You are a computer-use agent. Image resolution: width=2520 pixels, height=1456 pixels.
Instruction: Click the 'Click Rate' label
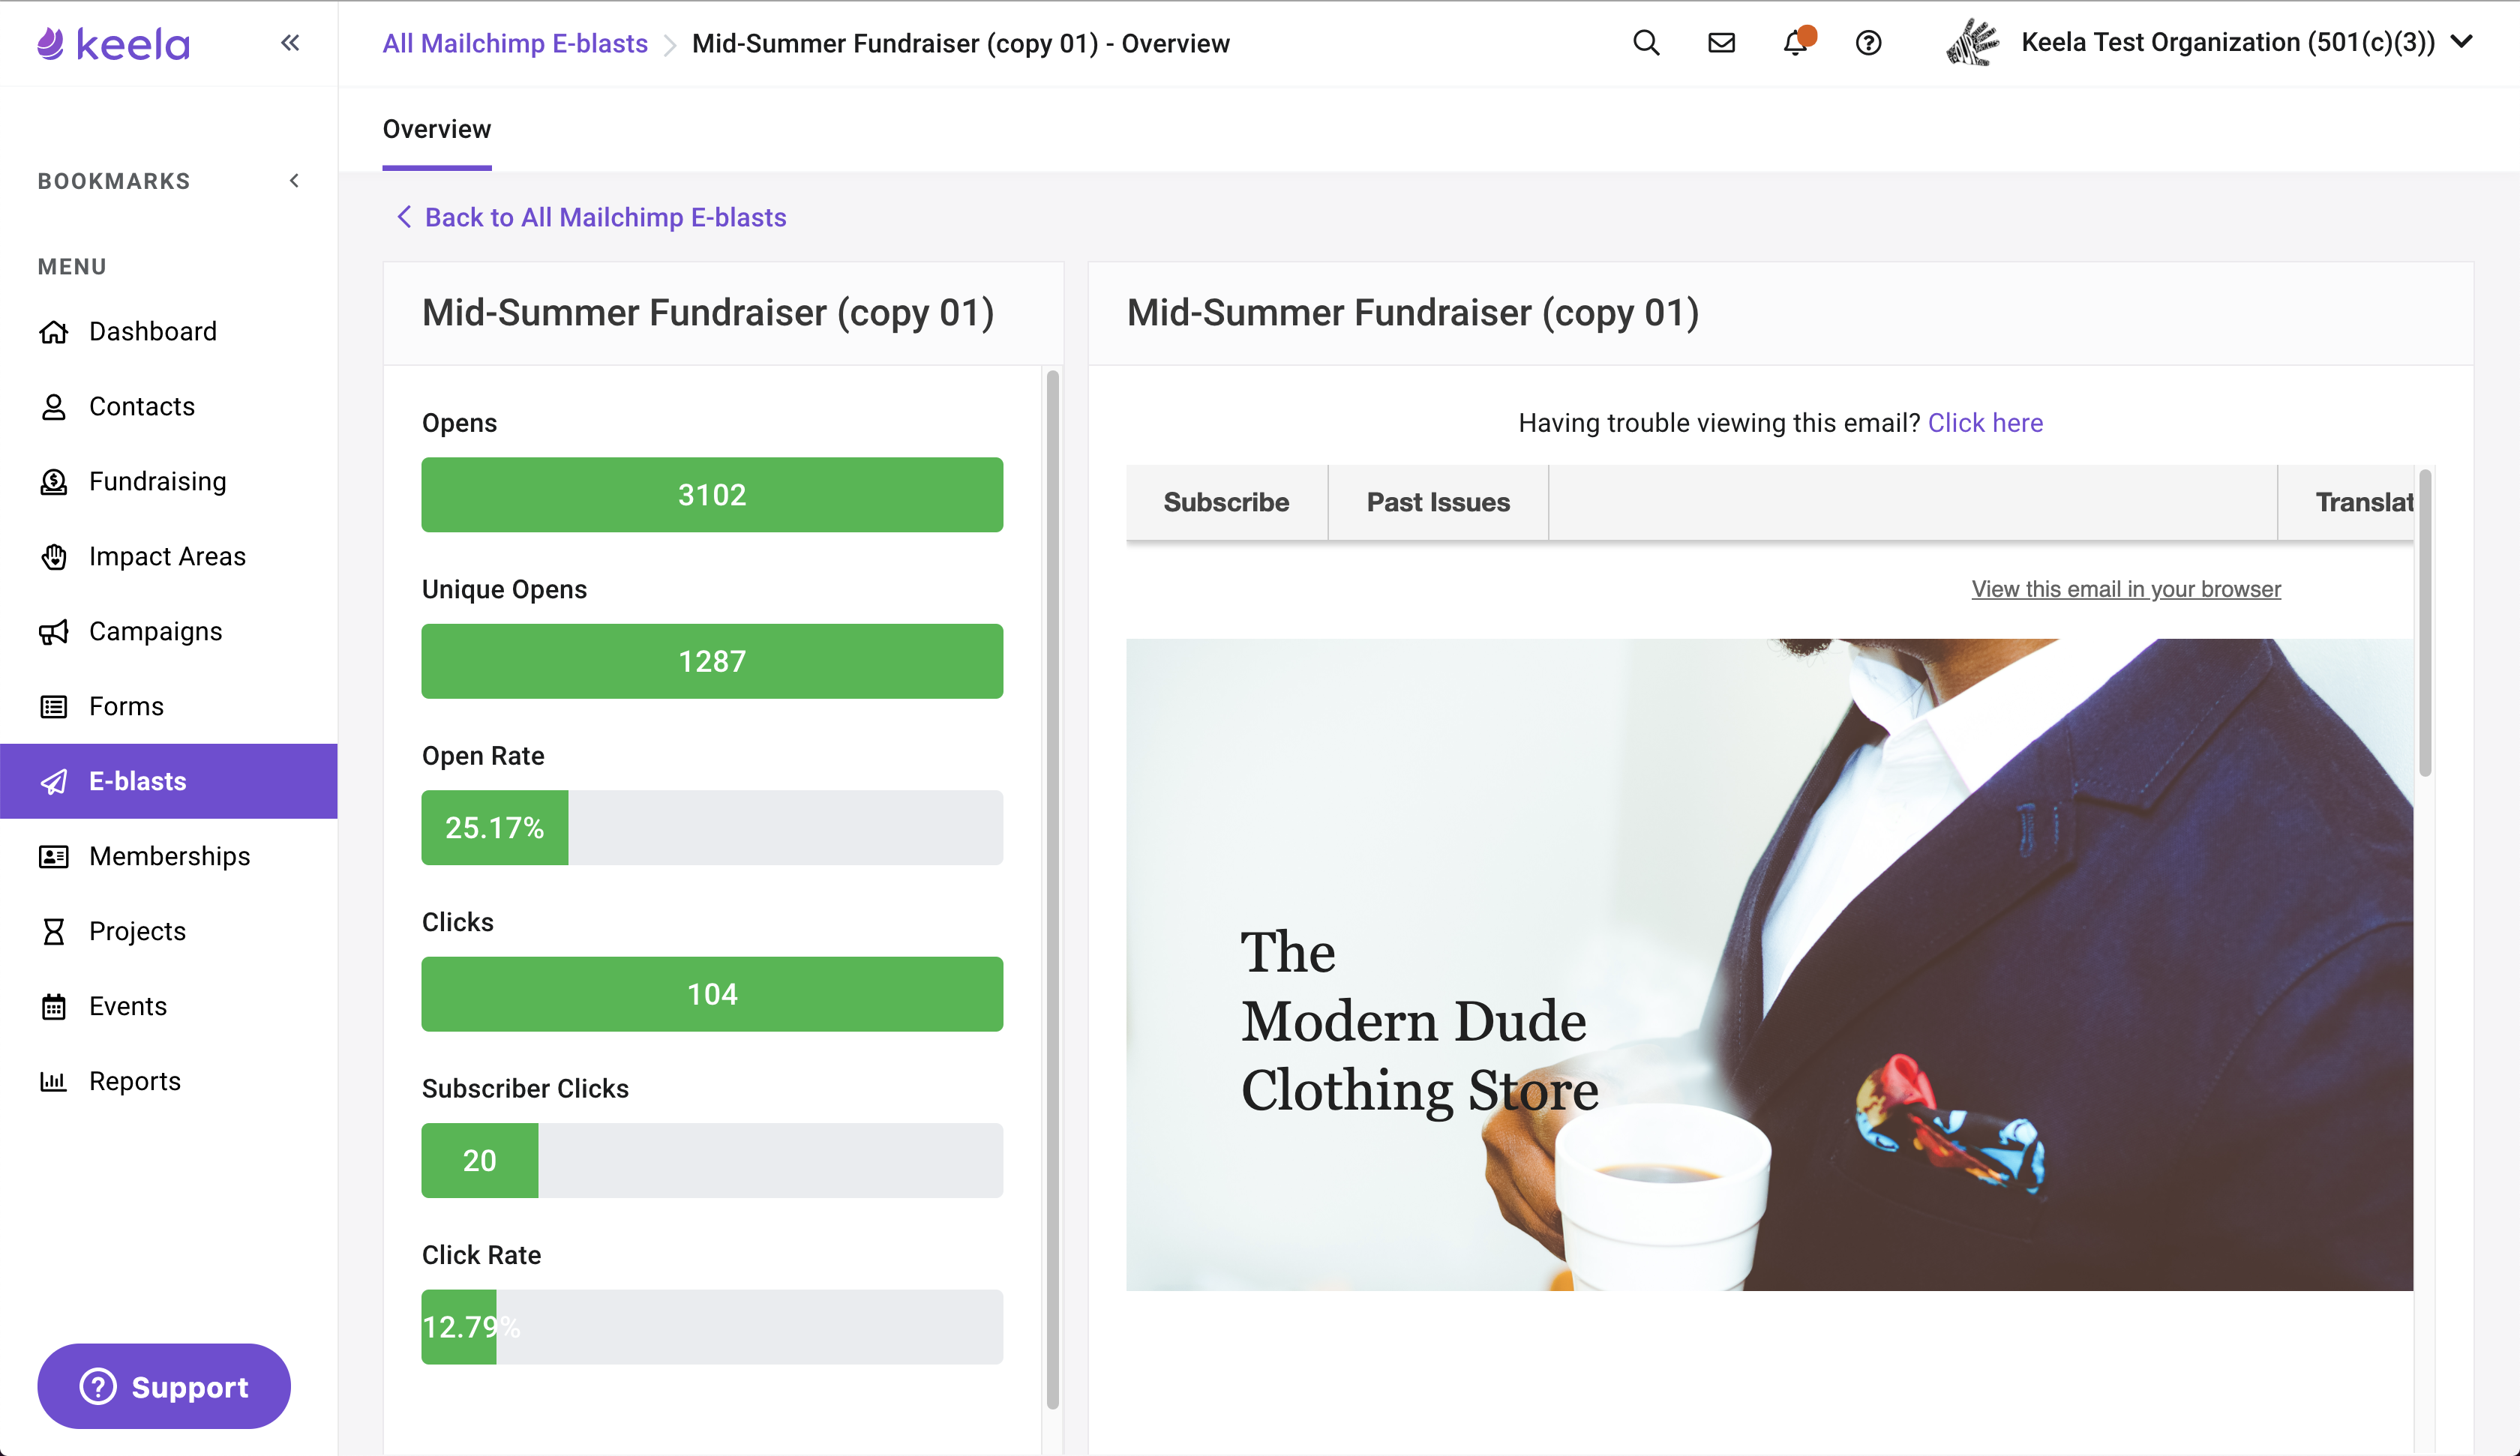pyautogui.click(x=481, y=1255)
